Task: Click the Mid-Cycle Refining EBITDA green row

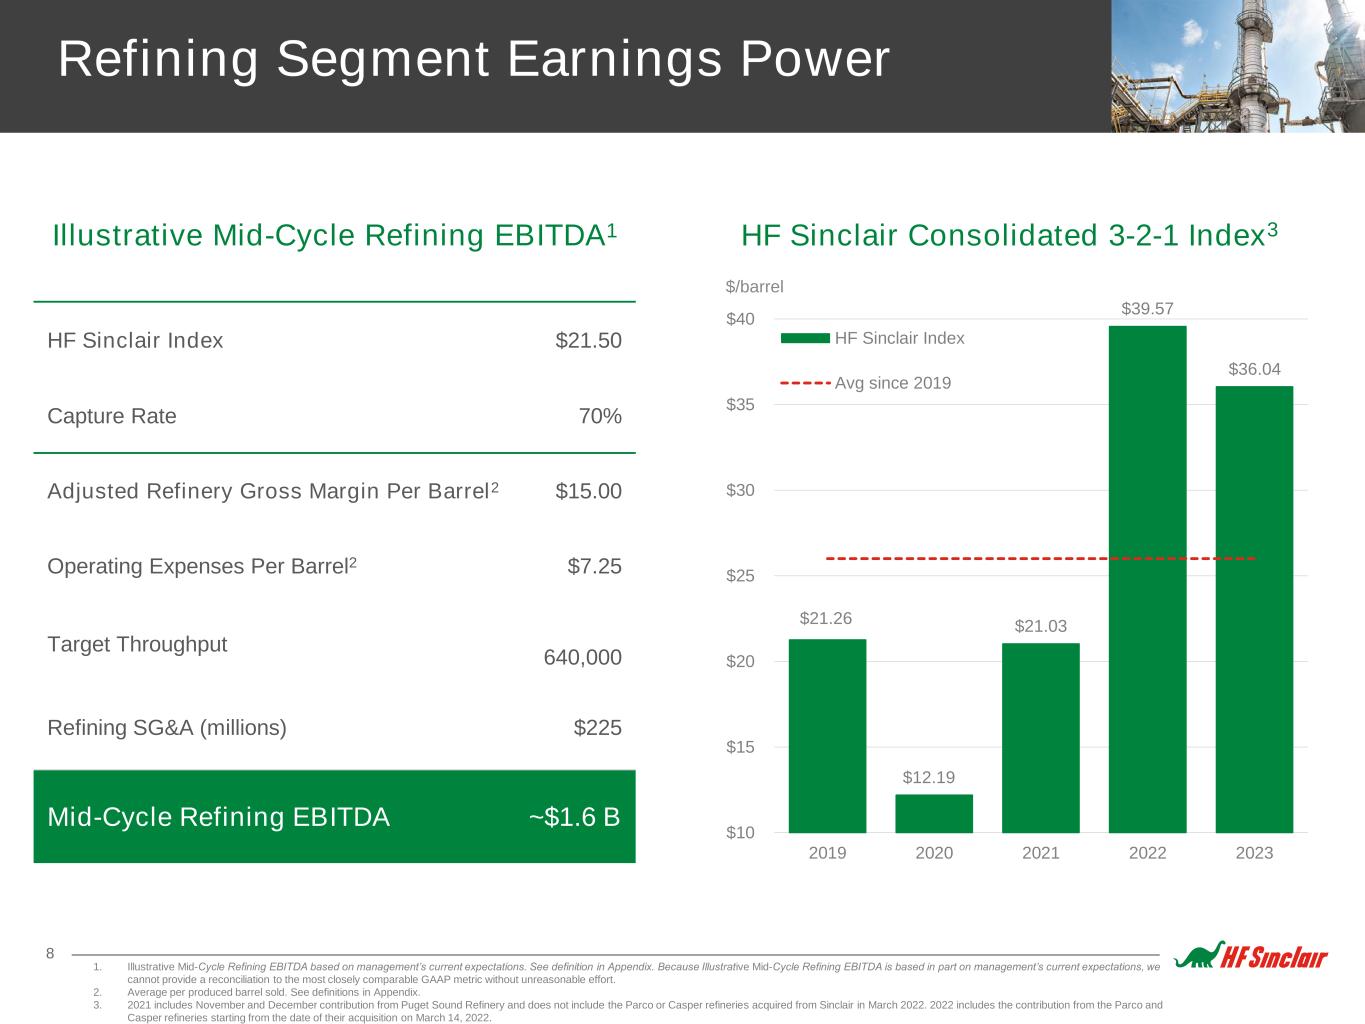Action: pos(334,817)
